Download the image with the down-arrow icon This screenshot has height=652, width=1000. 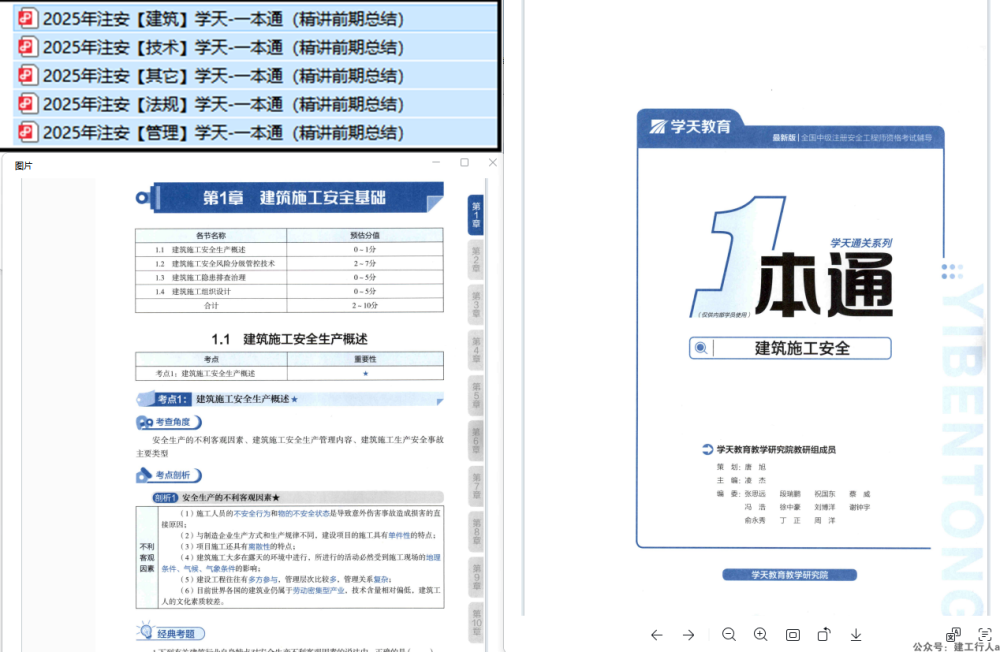pos(856,635)
